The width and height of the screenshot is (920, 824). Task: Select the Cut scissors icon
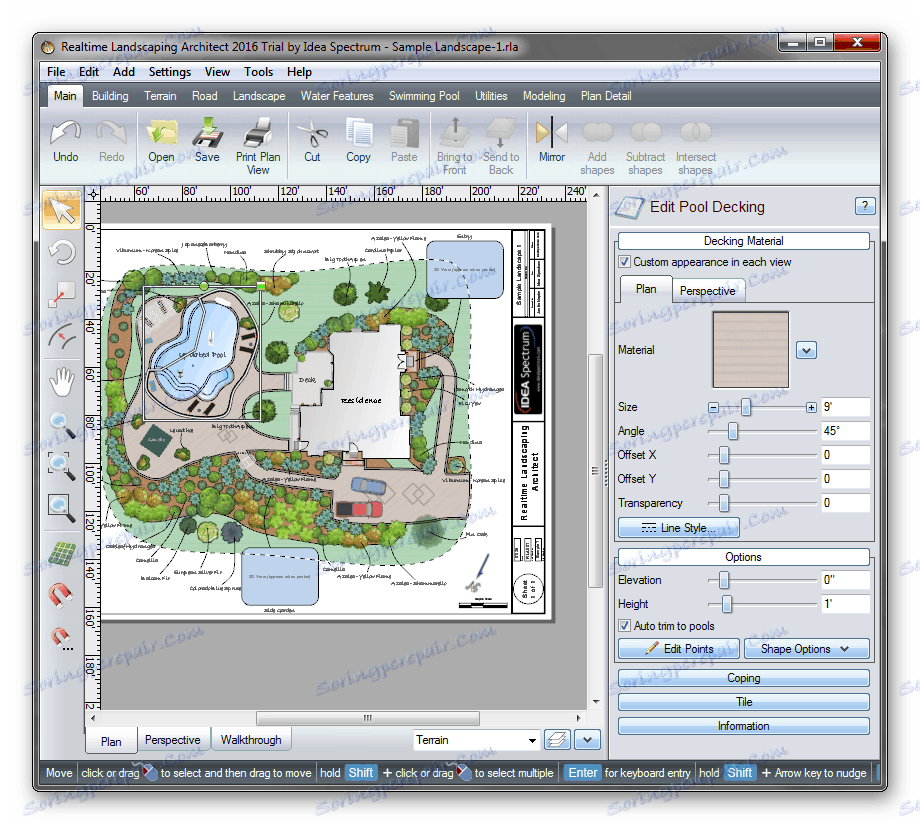312,133
